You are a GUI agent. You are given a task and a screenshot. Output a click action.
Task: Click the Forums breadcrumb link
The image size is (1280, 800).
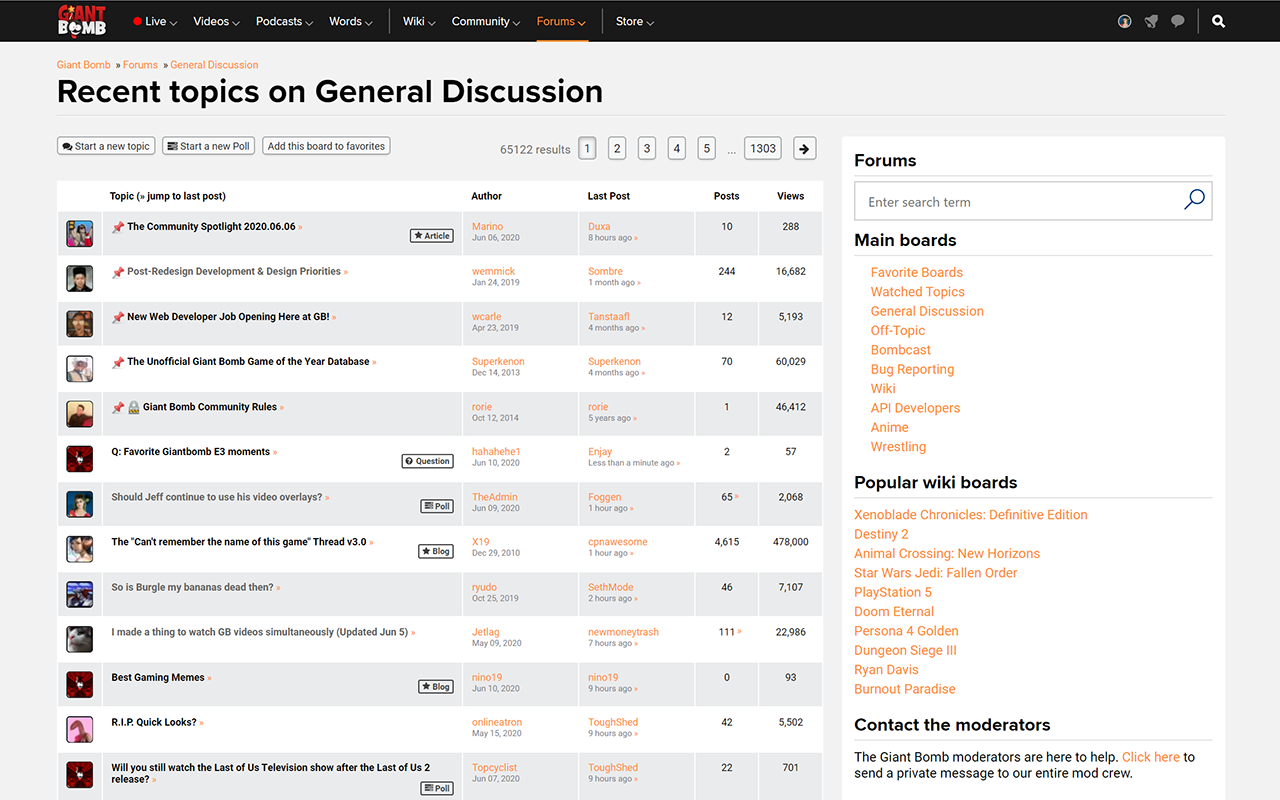coord(141,65)
